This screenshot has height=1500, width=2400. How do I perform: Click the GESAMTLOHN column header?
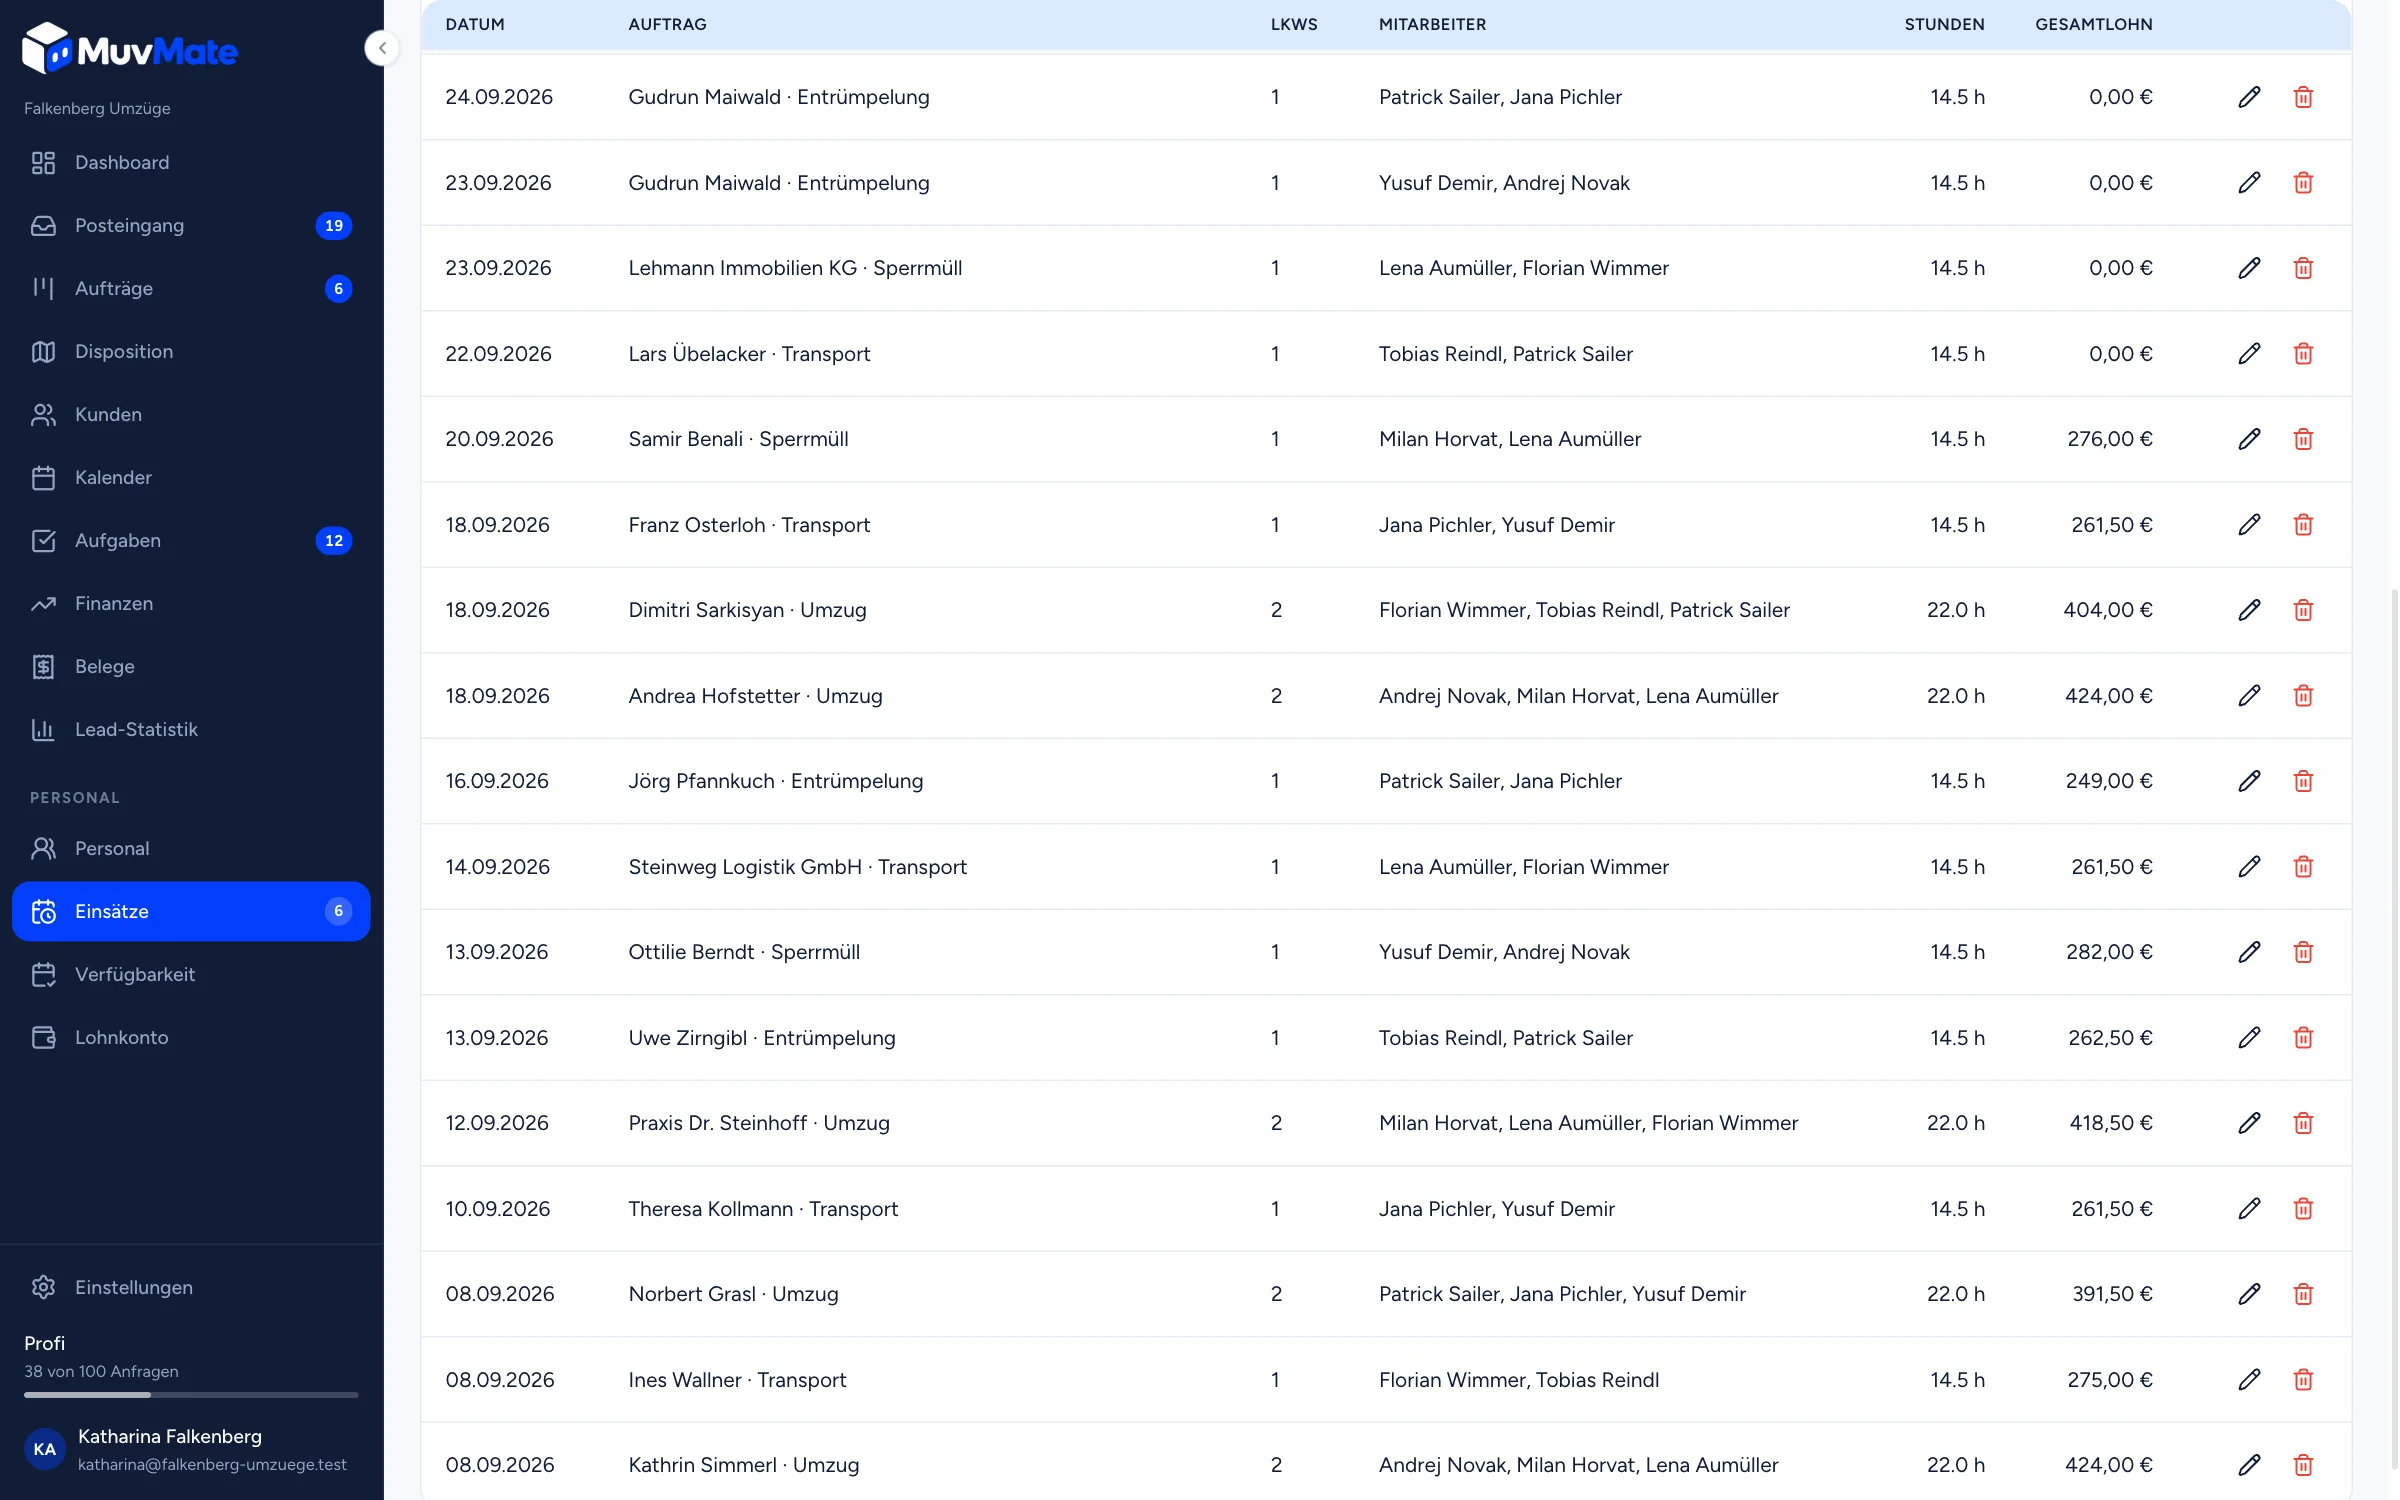click(x=2094, y=24)
